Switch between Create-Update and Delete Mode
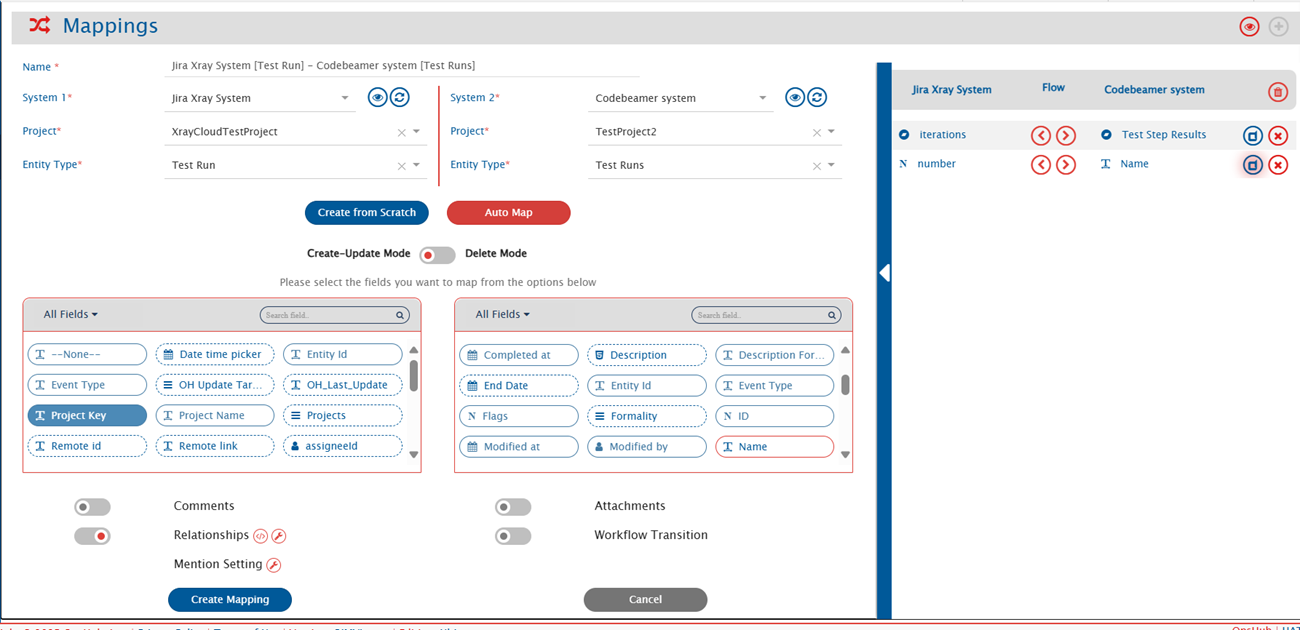This screenshot has width=1300, height=630. 437,255
